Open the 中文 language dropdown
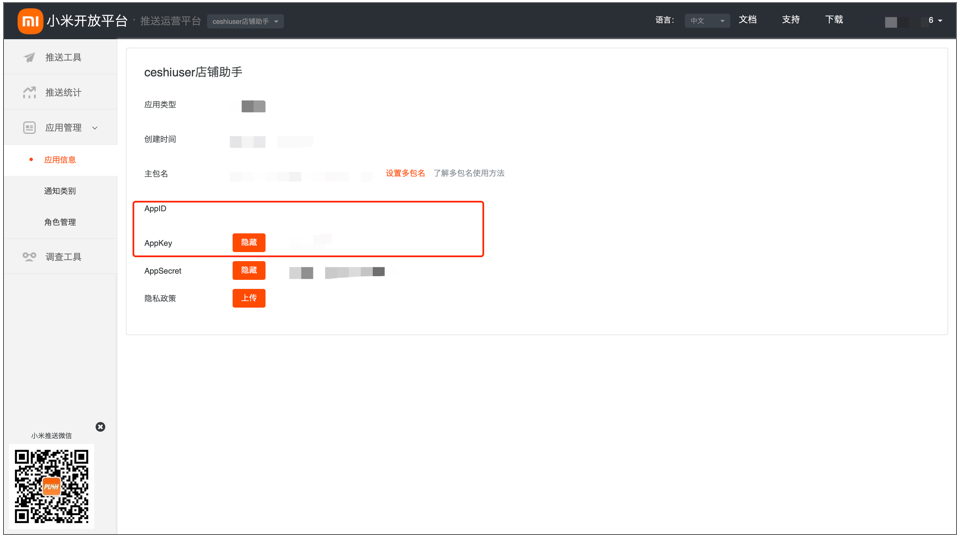This screenshot has height=540, width=960. [x=706, y=21]
